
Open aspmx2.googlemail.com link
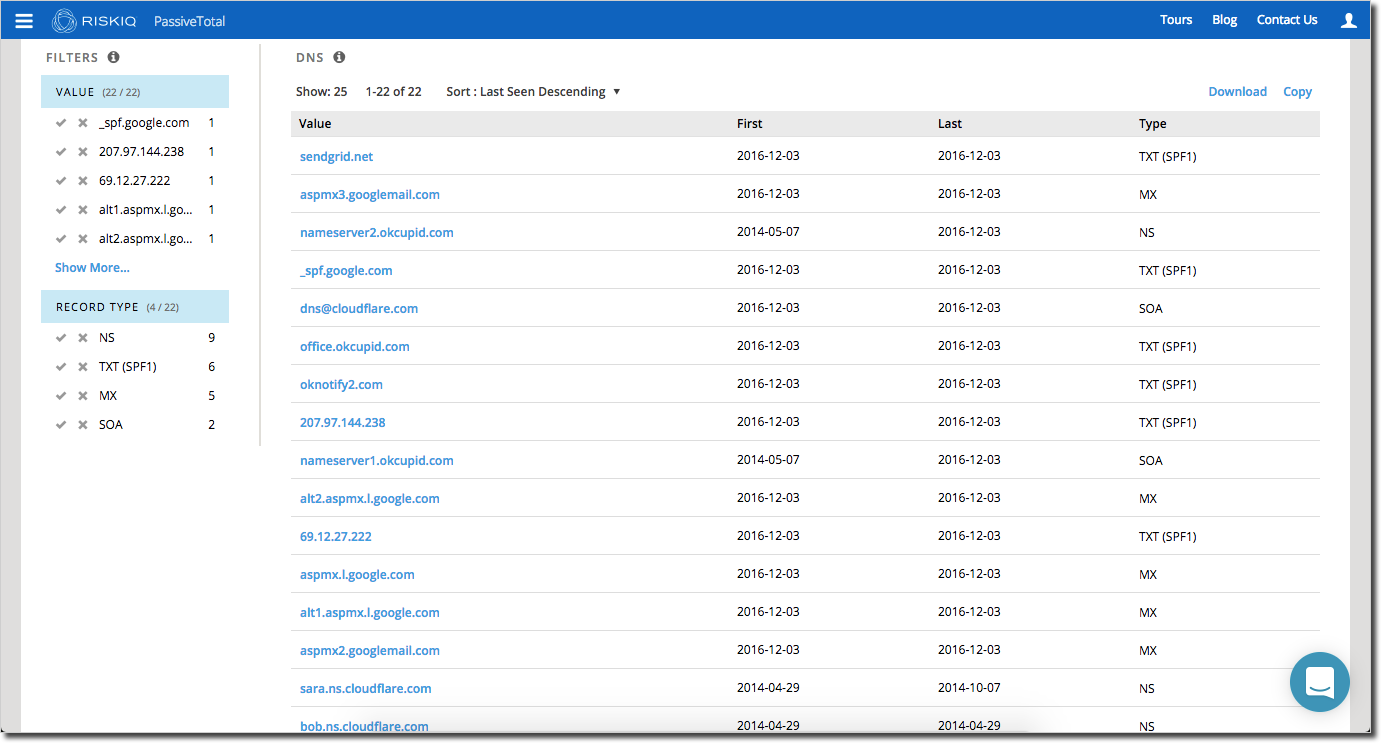369,651
